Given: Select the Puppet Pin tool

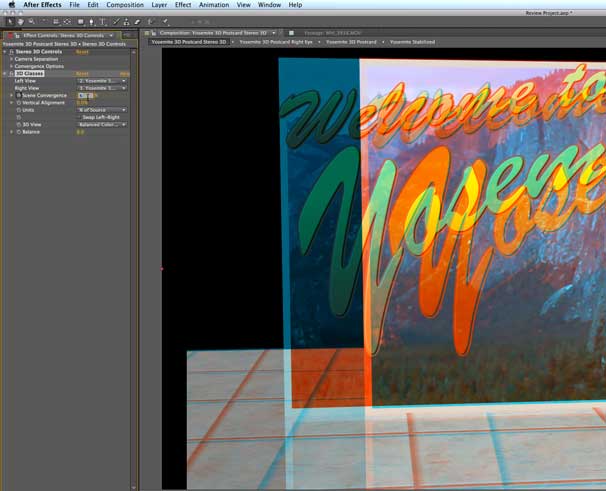Looking at the screenshot, I should point(165,22).
